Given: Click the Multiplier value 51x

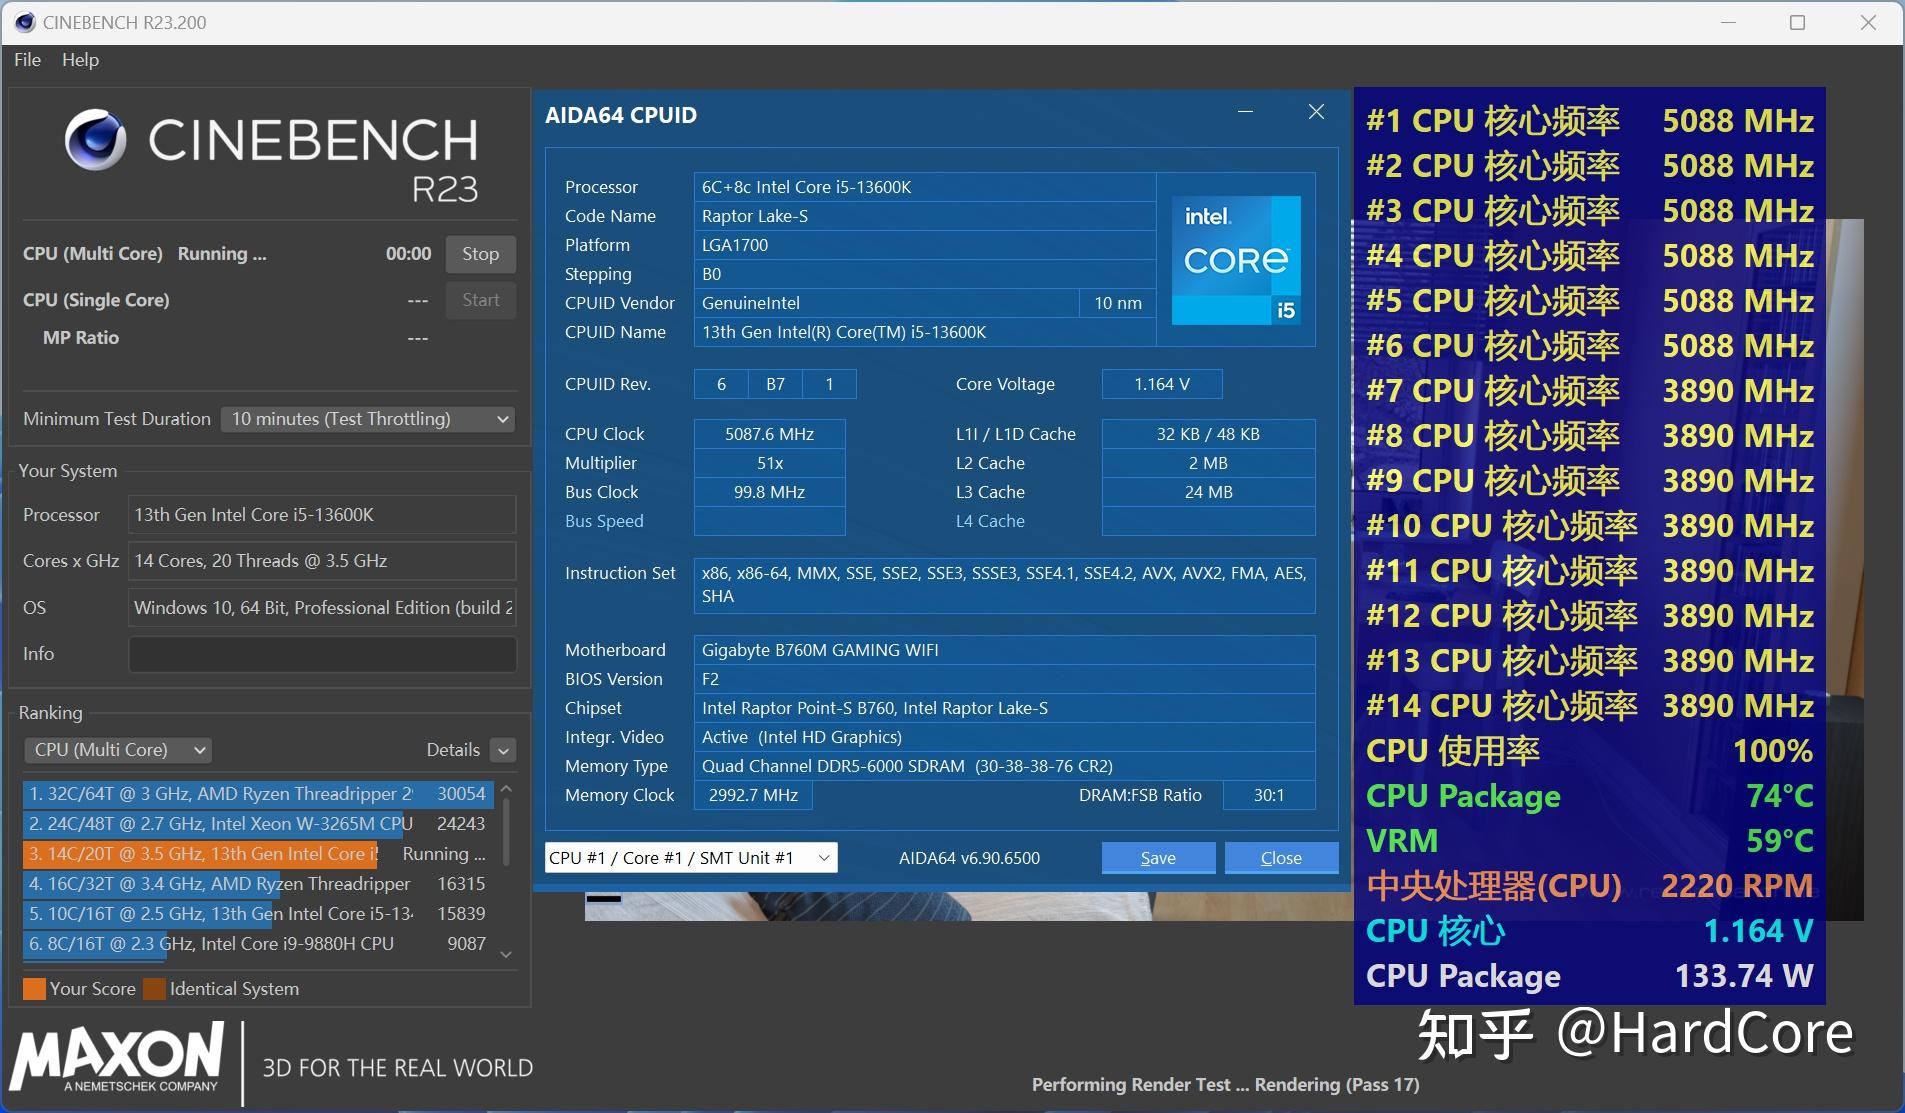Looking at the screenshot, I should click(769, 463).
